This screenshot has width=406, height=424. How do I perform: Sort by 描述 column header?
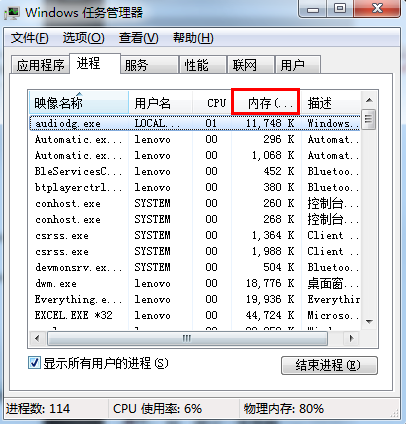[x=331, y=103]
